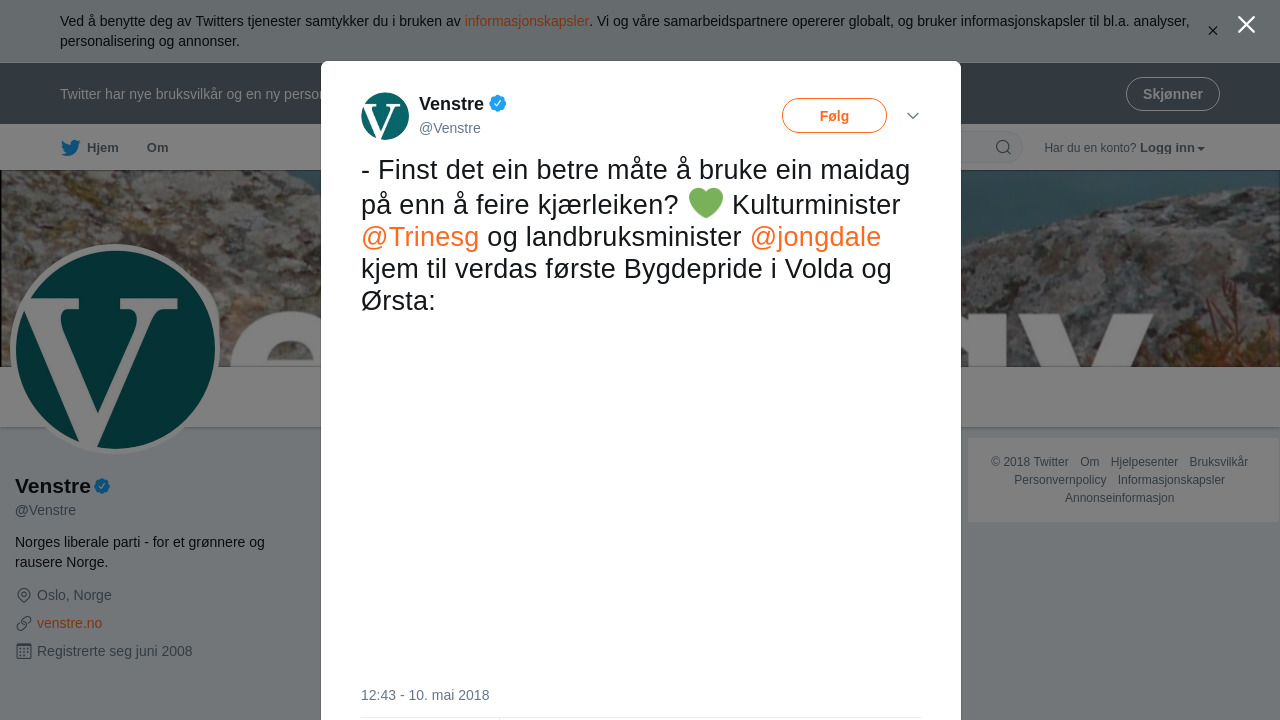1280x720 pixels.
Task: Open the @jongdale mention link
Action: (x=815, y=237)
